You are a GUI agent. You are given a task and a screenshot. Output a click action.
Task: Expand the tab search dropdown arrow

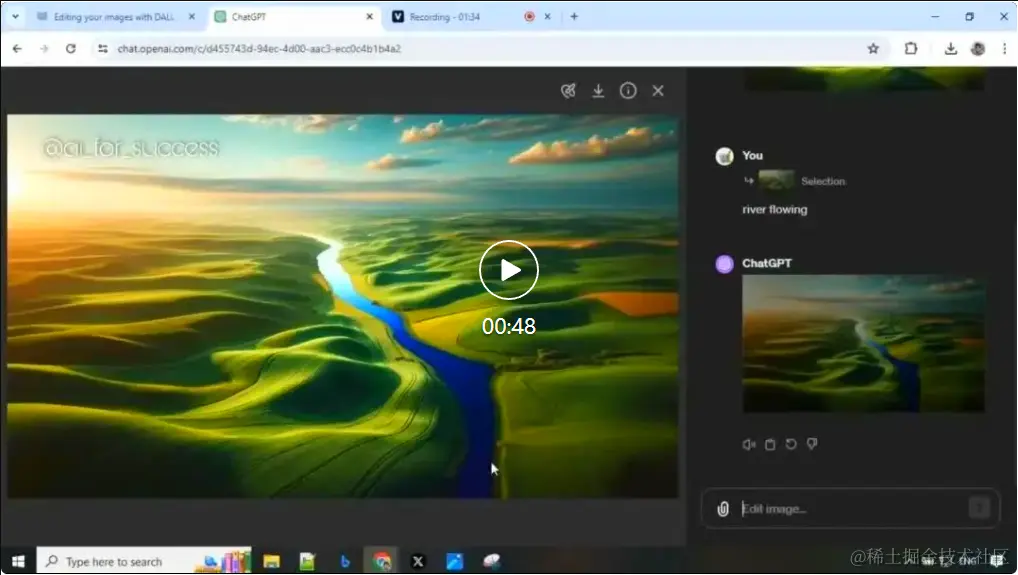[x=15, y=17]
